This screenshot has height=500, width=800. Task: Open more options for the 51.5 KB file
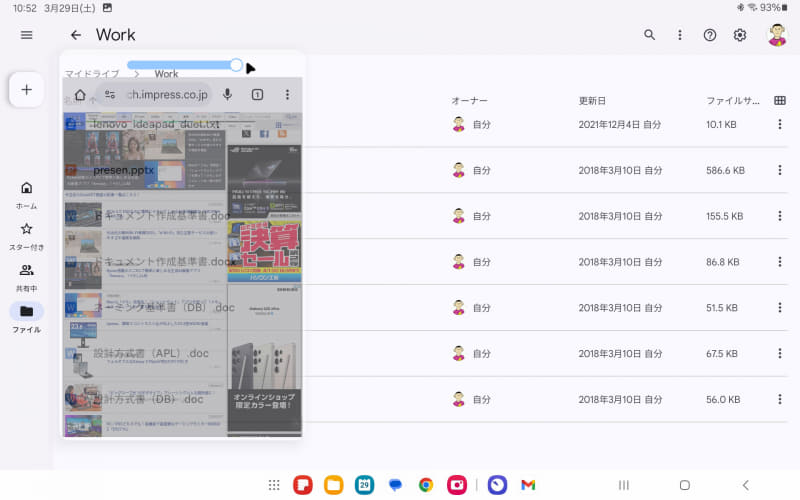pyautogui.click(x=780, y=308)
